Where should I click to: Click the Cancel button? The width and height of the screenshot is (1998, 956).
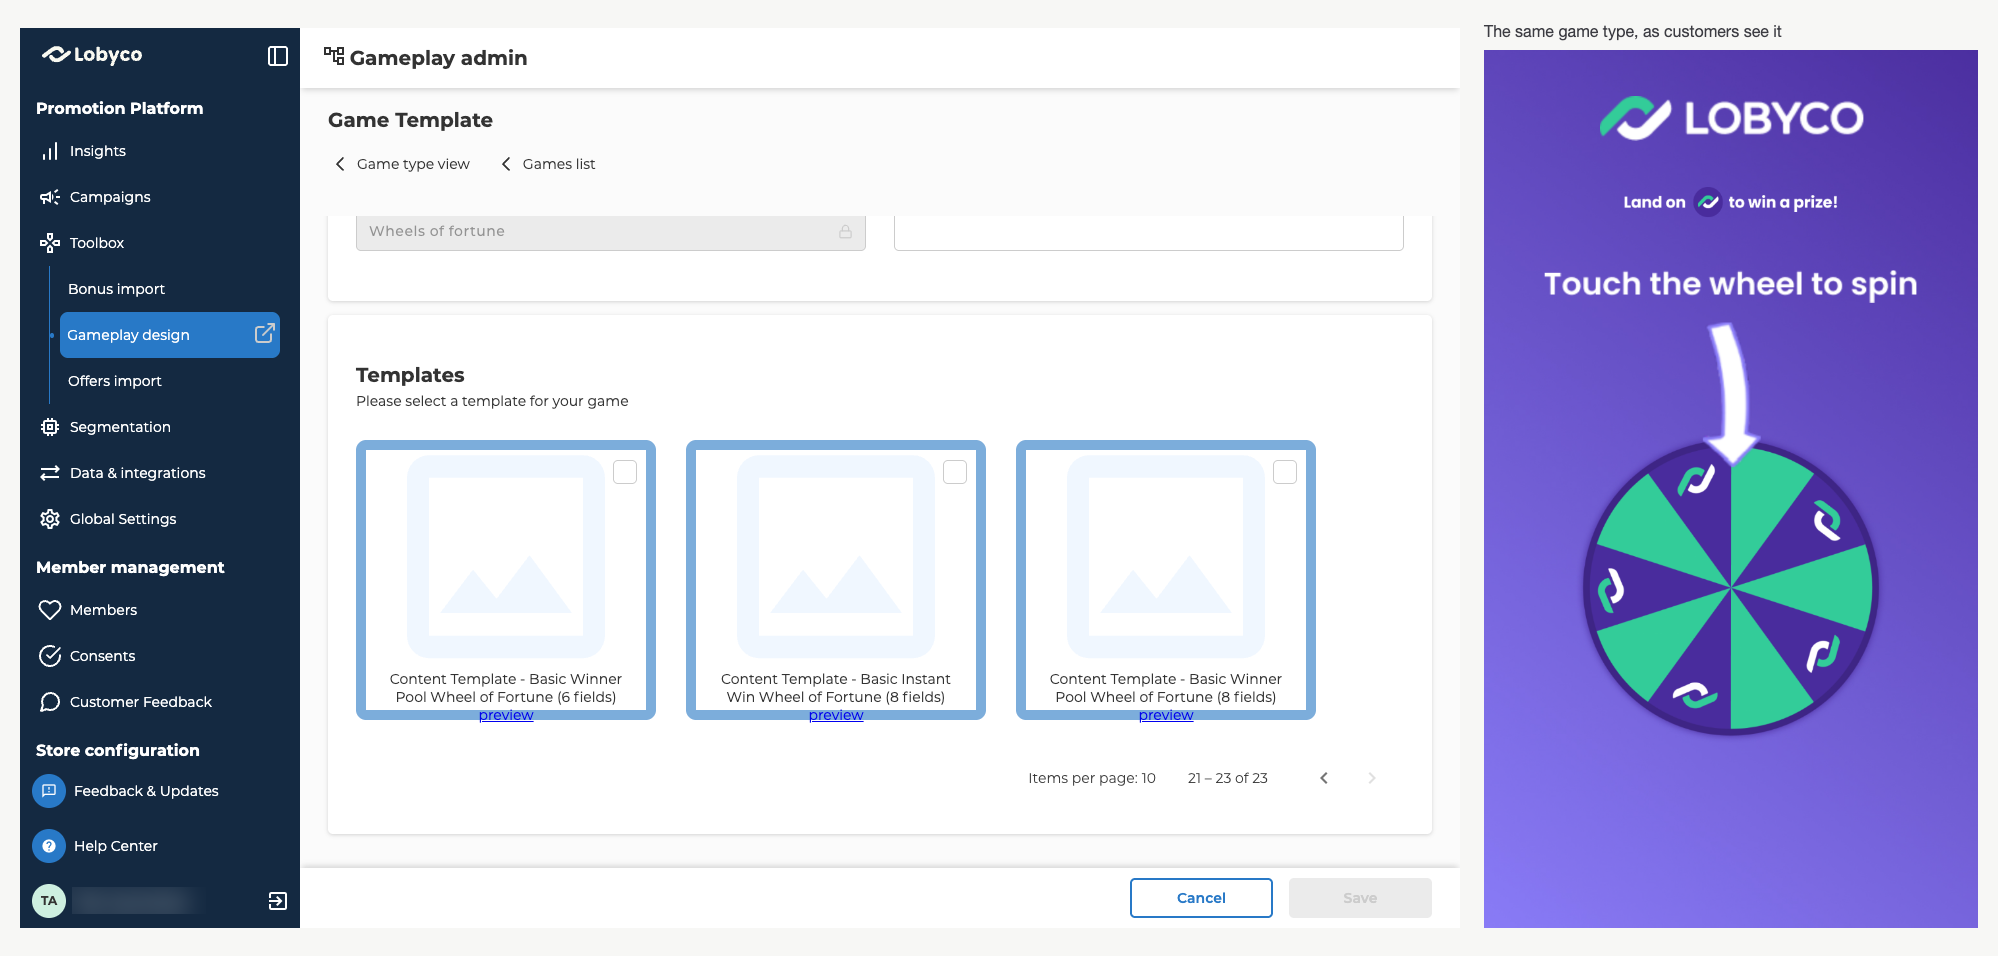(1201, 898)
